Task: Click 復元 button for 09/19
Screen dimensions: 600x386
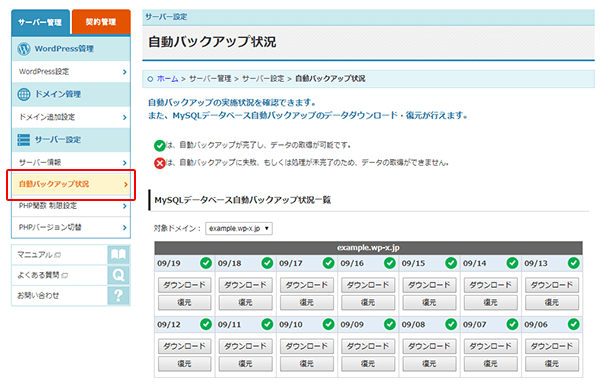Action: (x=184, y=303)
